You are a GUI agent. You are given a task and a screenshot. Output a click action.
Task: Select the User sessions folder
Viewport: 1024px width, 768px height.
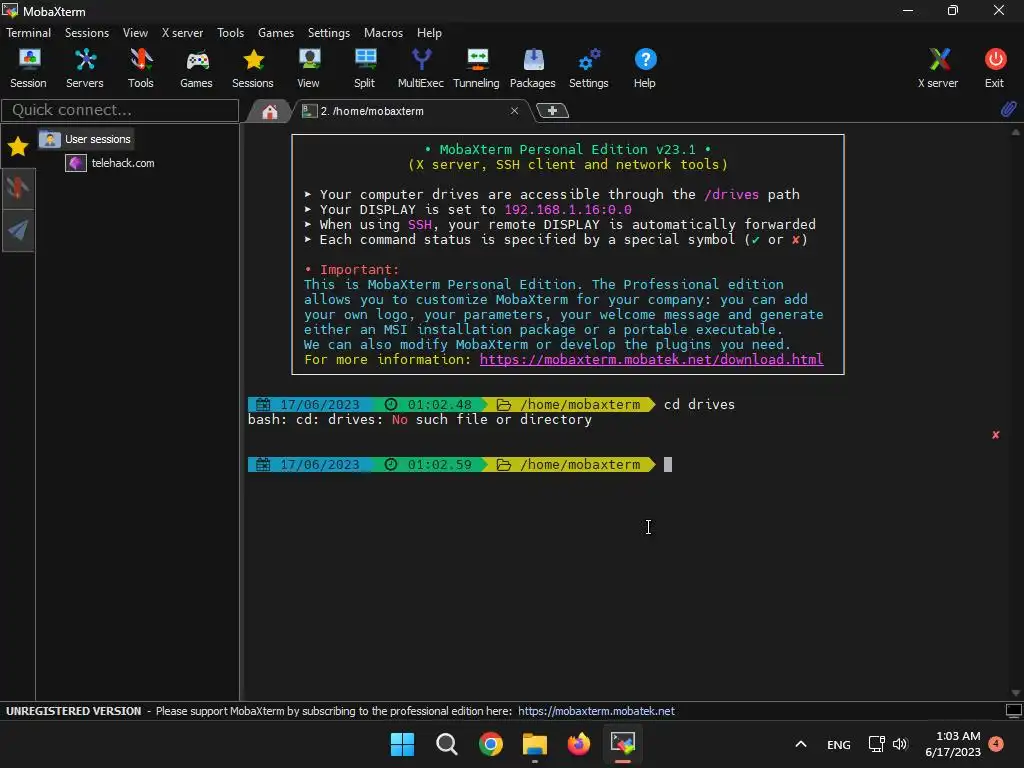(86, 139)
